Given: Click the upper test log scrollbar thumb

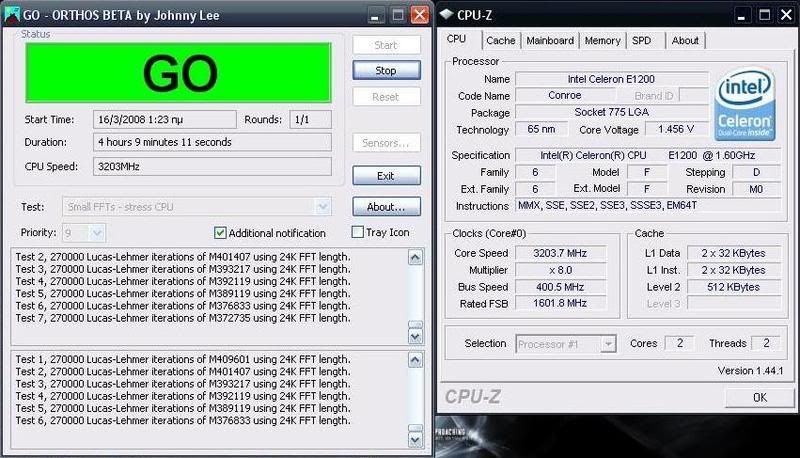Looking at the screenshot, I should pyautogui.click(x=415, y=324).
